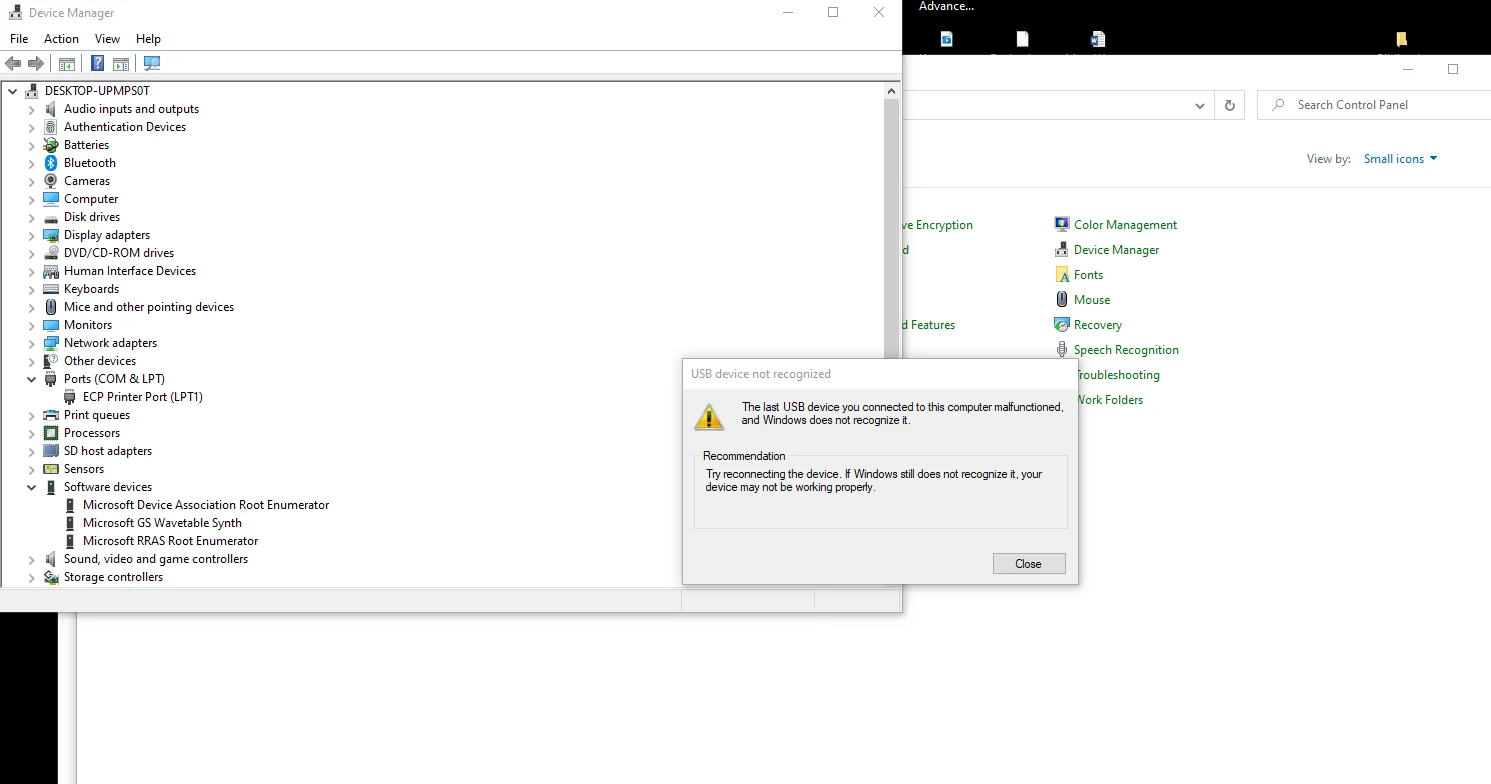Open the Help menu in Device Manager
Viewport: 1491px width, 784px height.
pyautogui.click(x=148, y=39)
